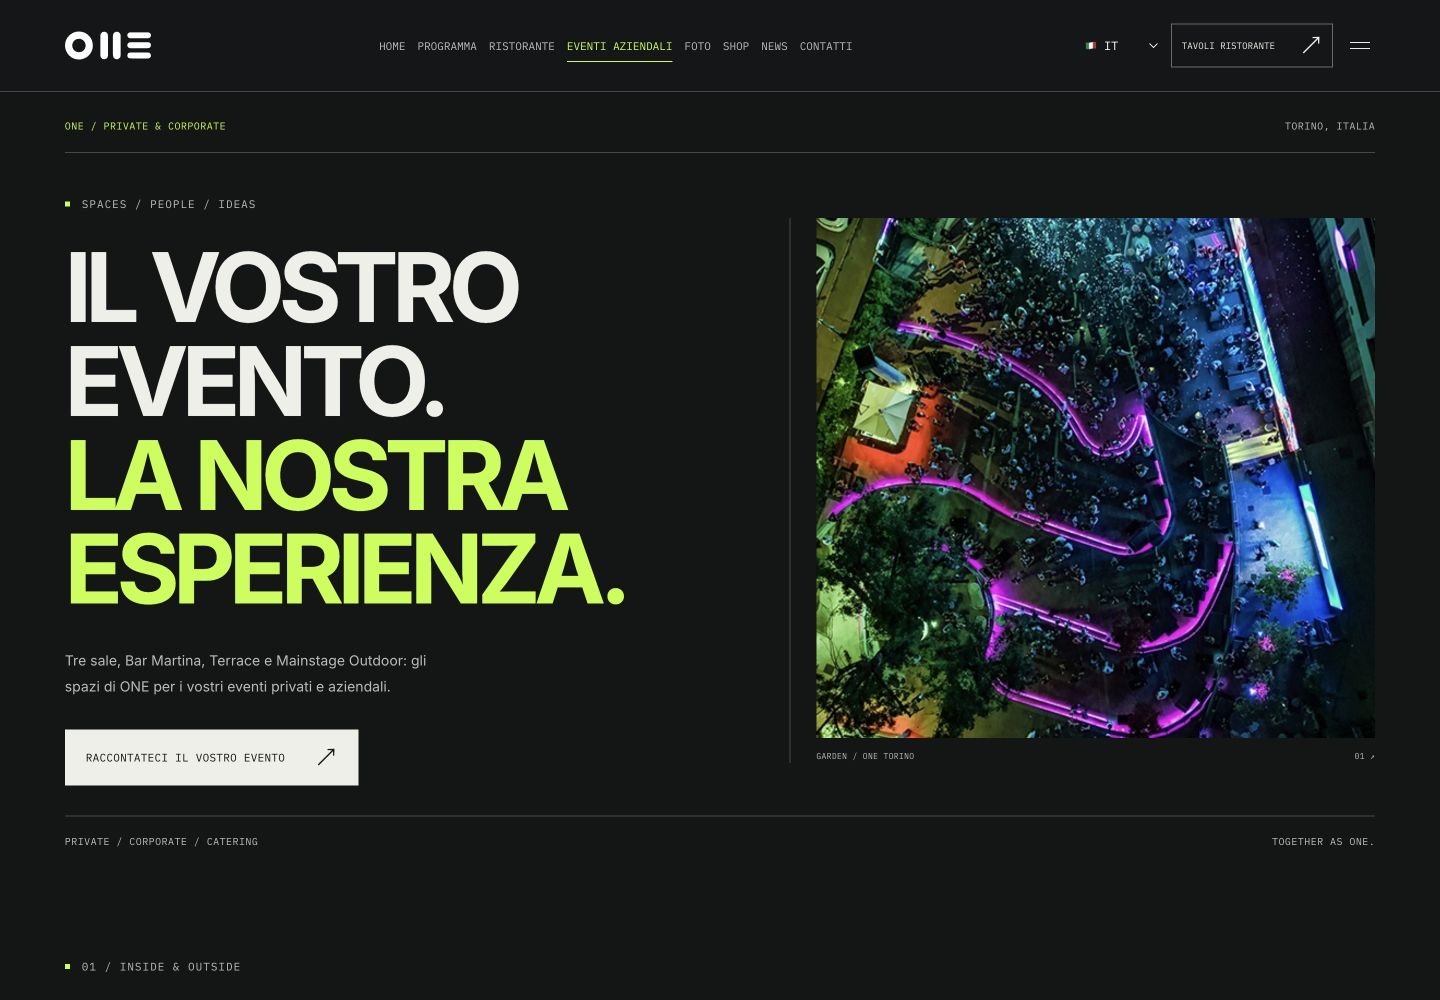Viewport: 1440px width, 1000px height.
Task: Open the Programma menu item
Action: point(447,46)
